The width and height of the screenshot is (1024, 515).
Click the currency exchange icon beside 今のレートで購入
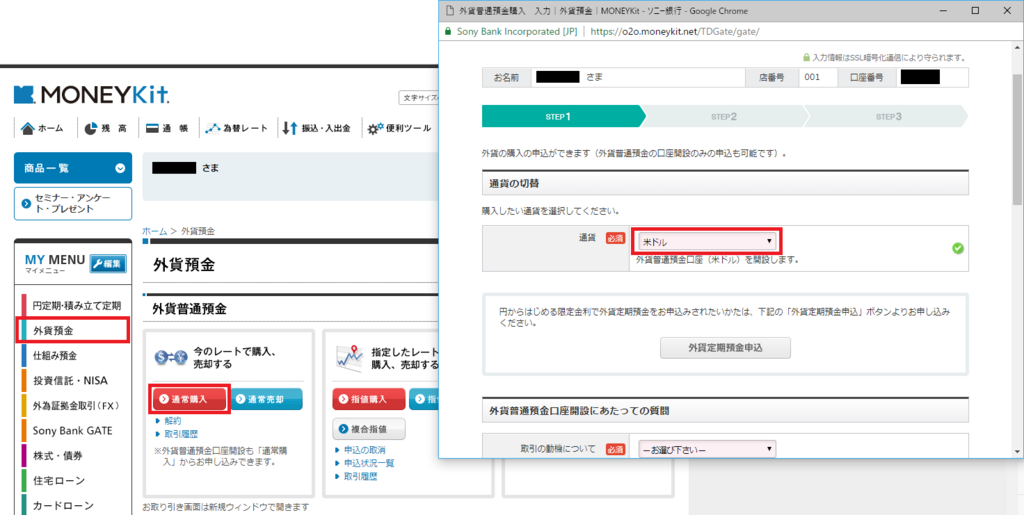[x=171, y=357]
